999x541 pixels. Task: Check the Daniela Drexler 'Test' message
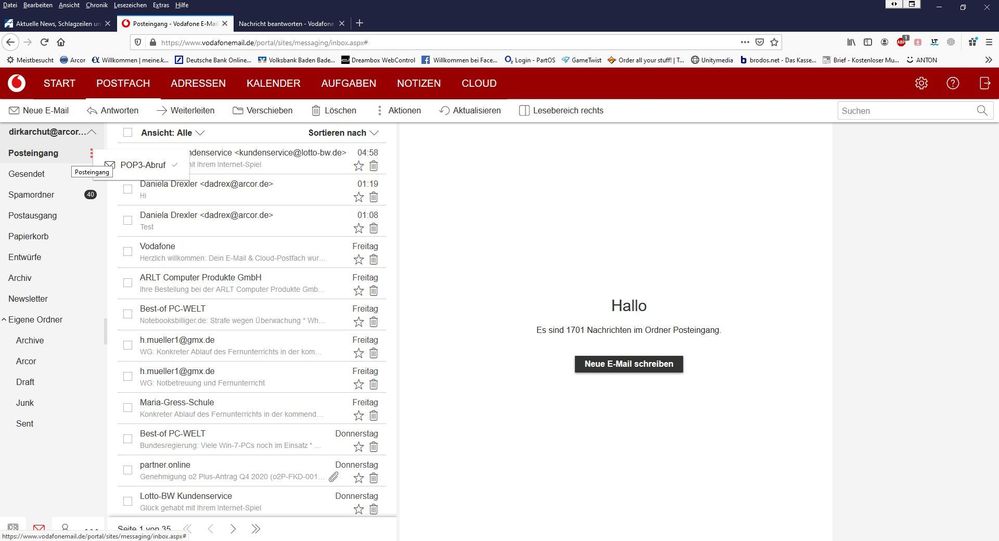(127, 220)
